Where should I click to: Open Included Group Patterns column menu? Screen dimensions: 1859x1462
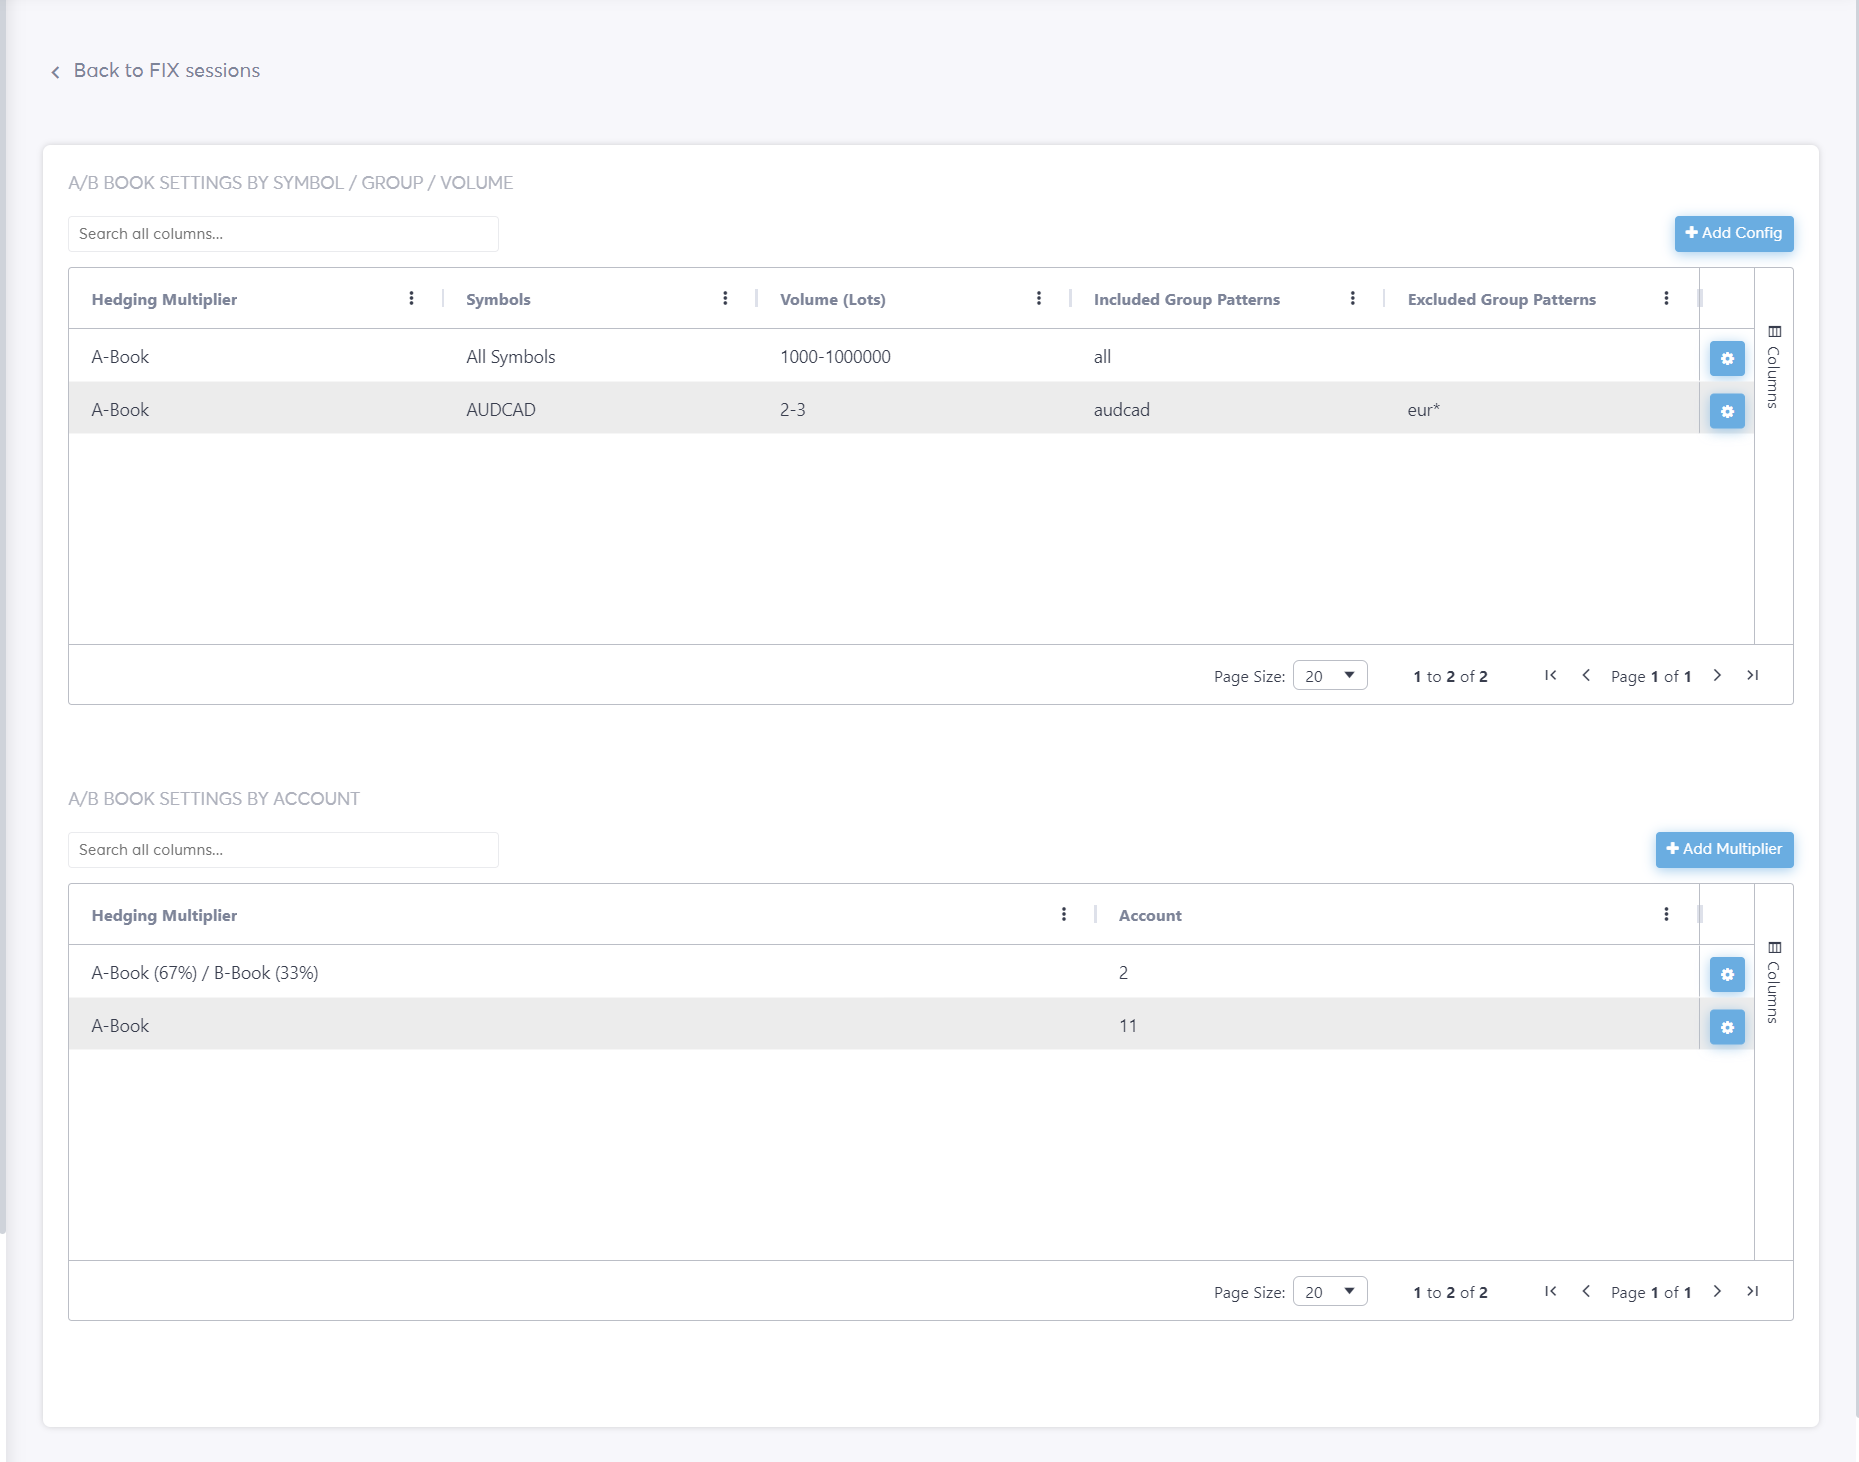[x=1352, y=299]
